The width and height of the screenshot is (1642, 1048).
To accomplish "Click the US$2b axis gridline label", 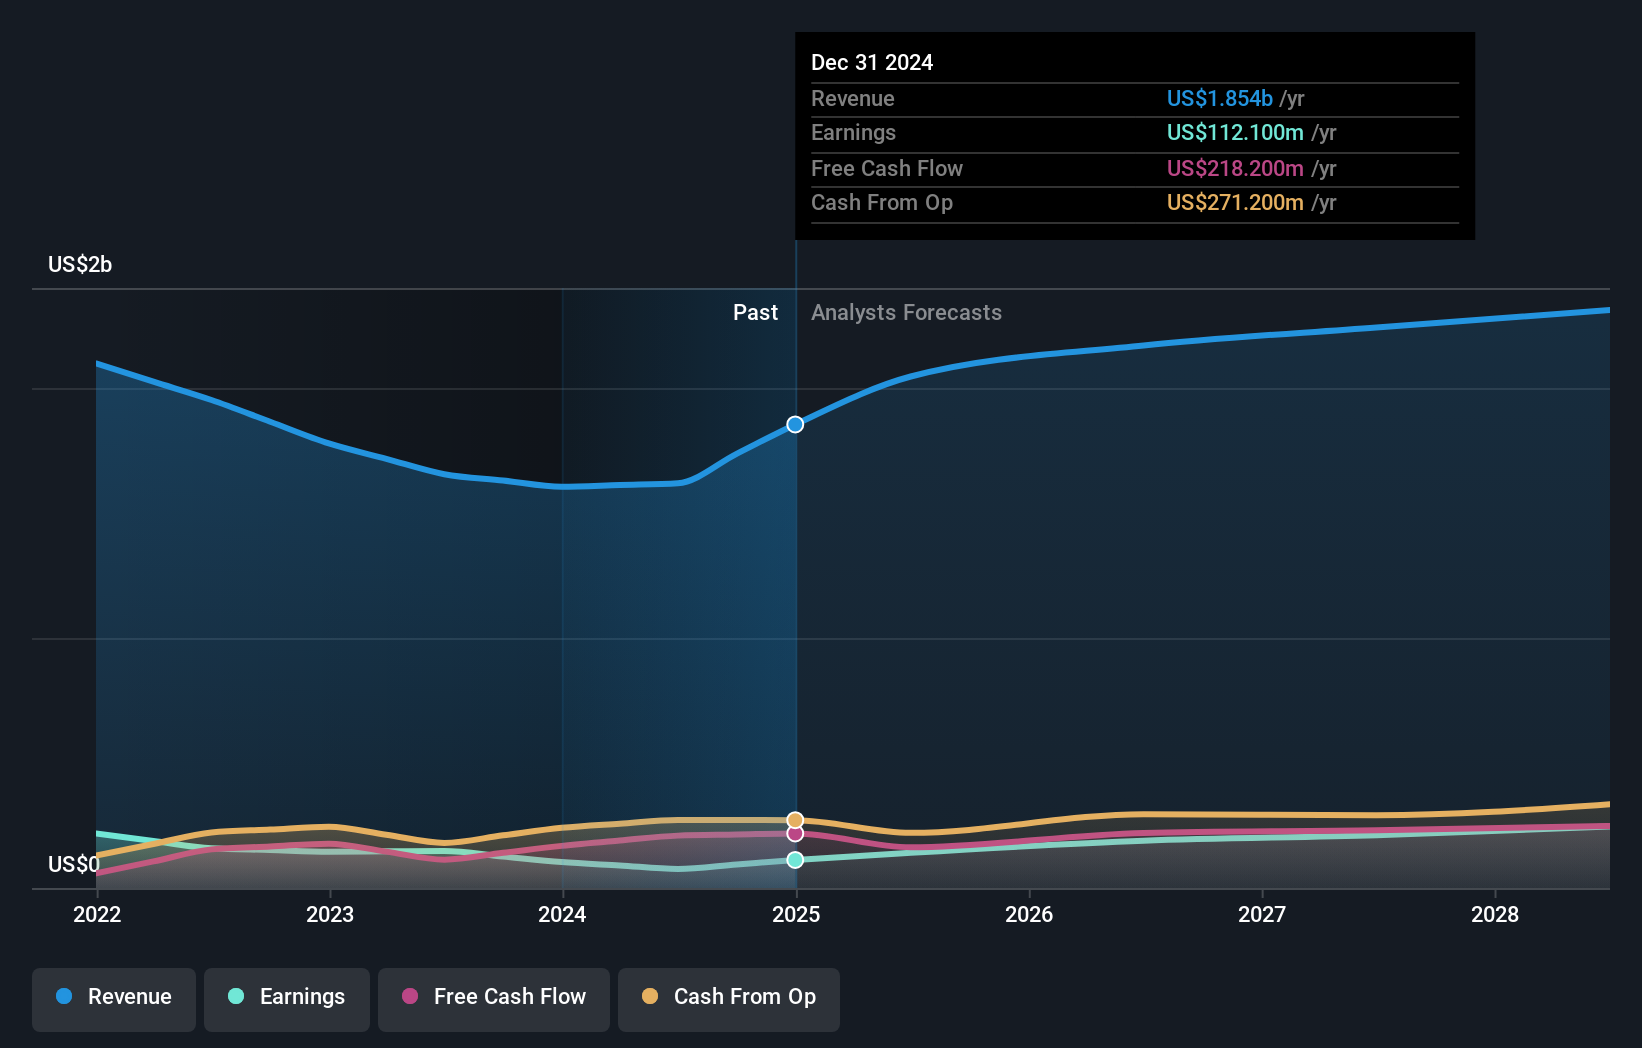I will coord(80,264).
